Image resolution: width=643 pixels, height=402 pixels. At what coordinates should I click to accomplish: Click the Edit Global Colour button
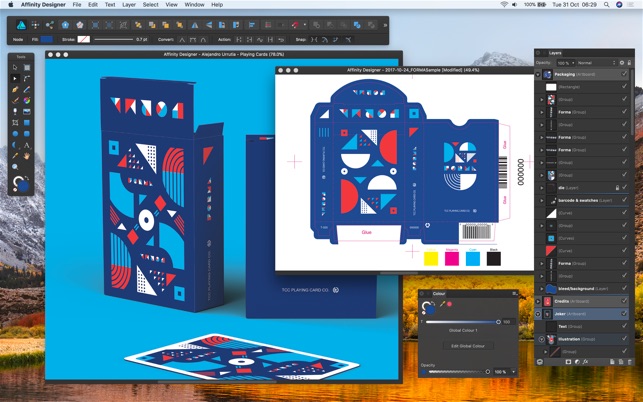468,346
